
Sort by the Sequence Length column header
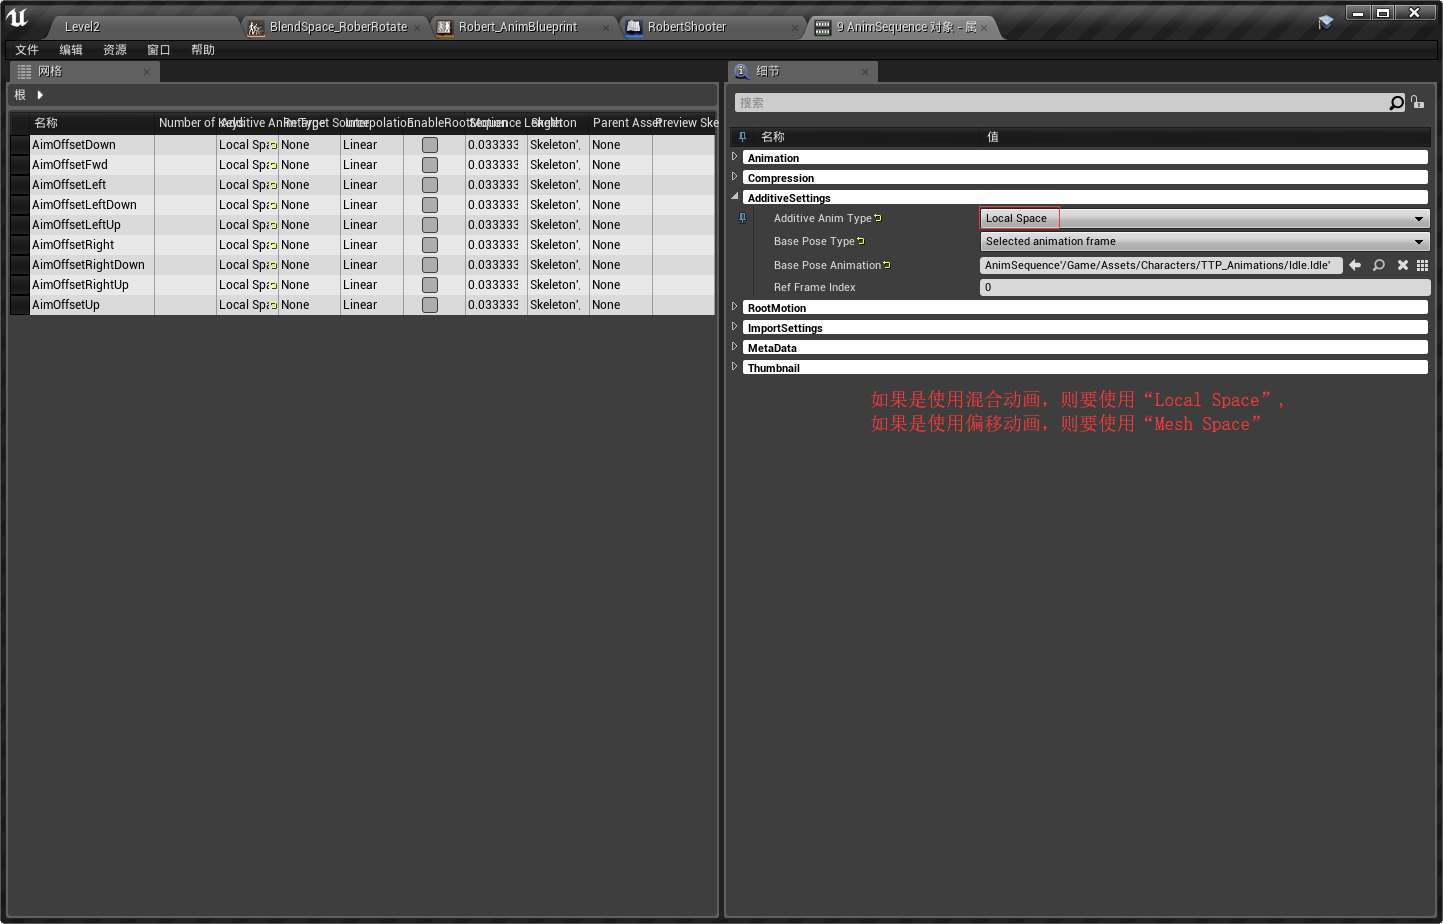click(496, 123)
